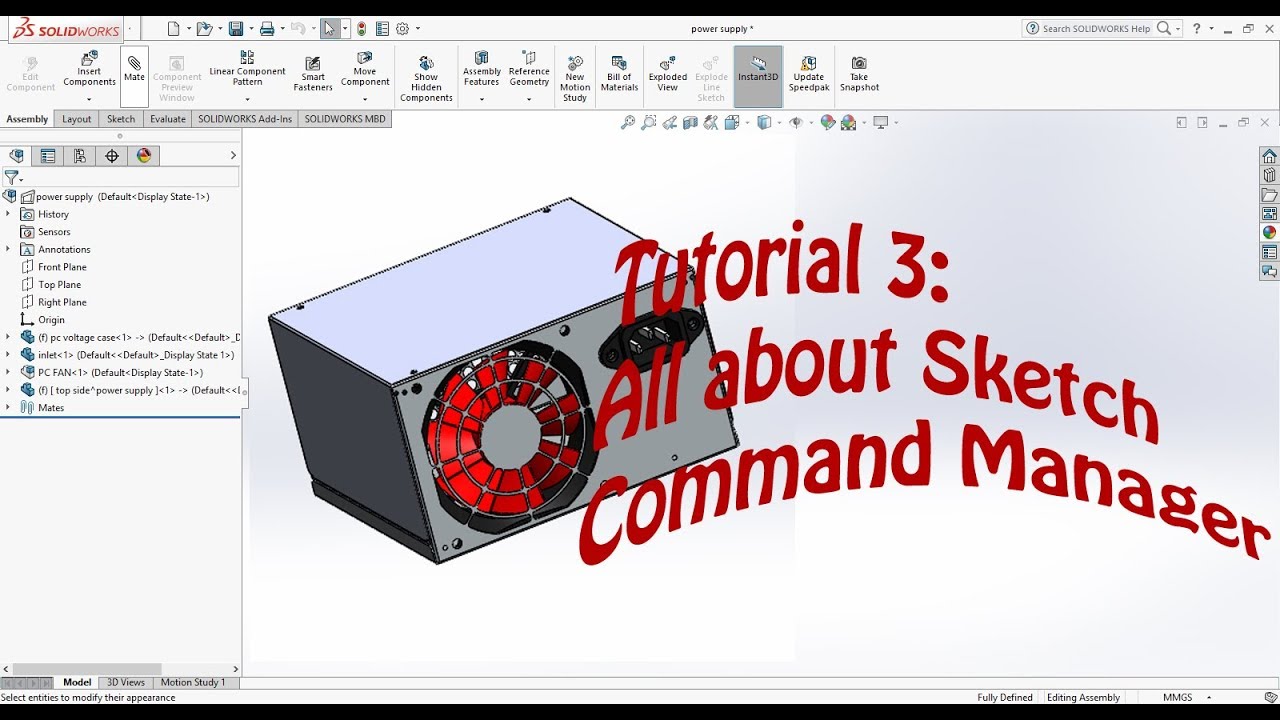Expand the Annotations node
Viewport: 1280px width, 720px height.
[x=8, y=249]
